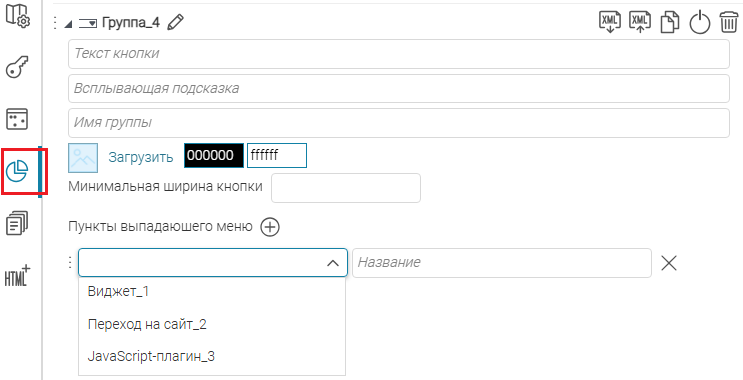Viewport: 743px width, 380px height.
Task: Export XML with the upload arrow icon
Action: [640, 22]
